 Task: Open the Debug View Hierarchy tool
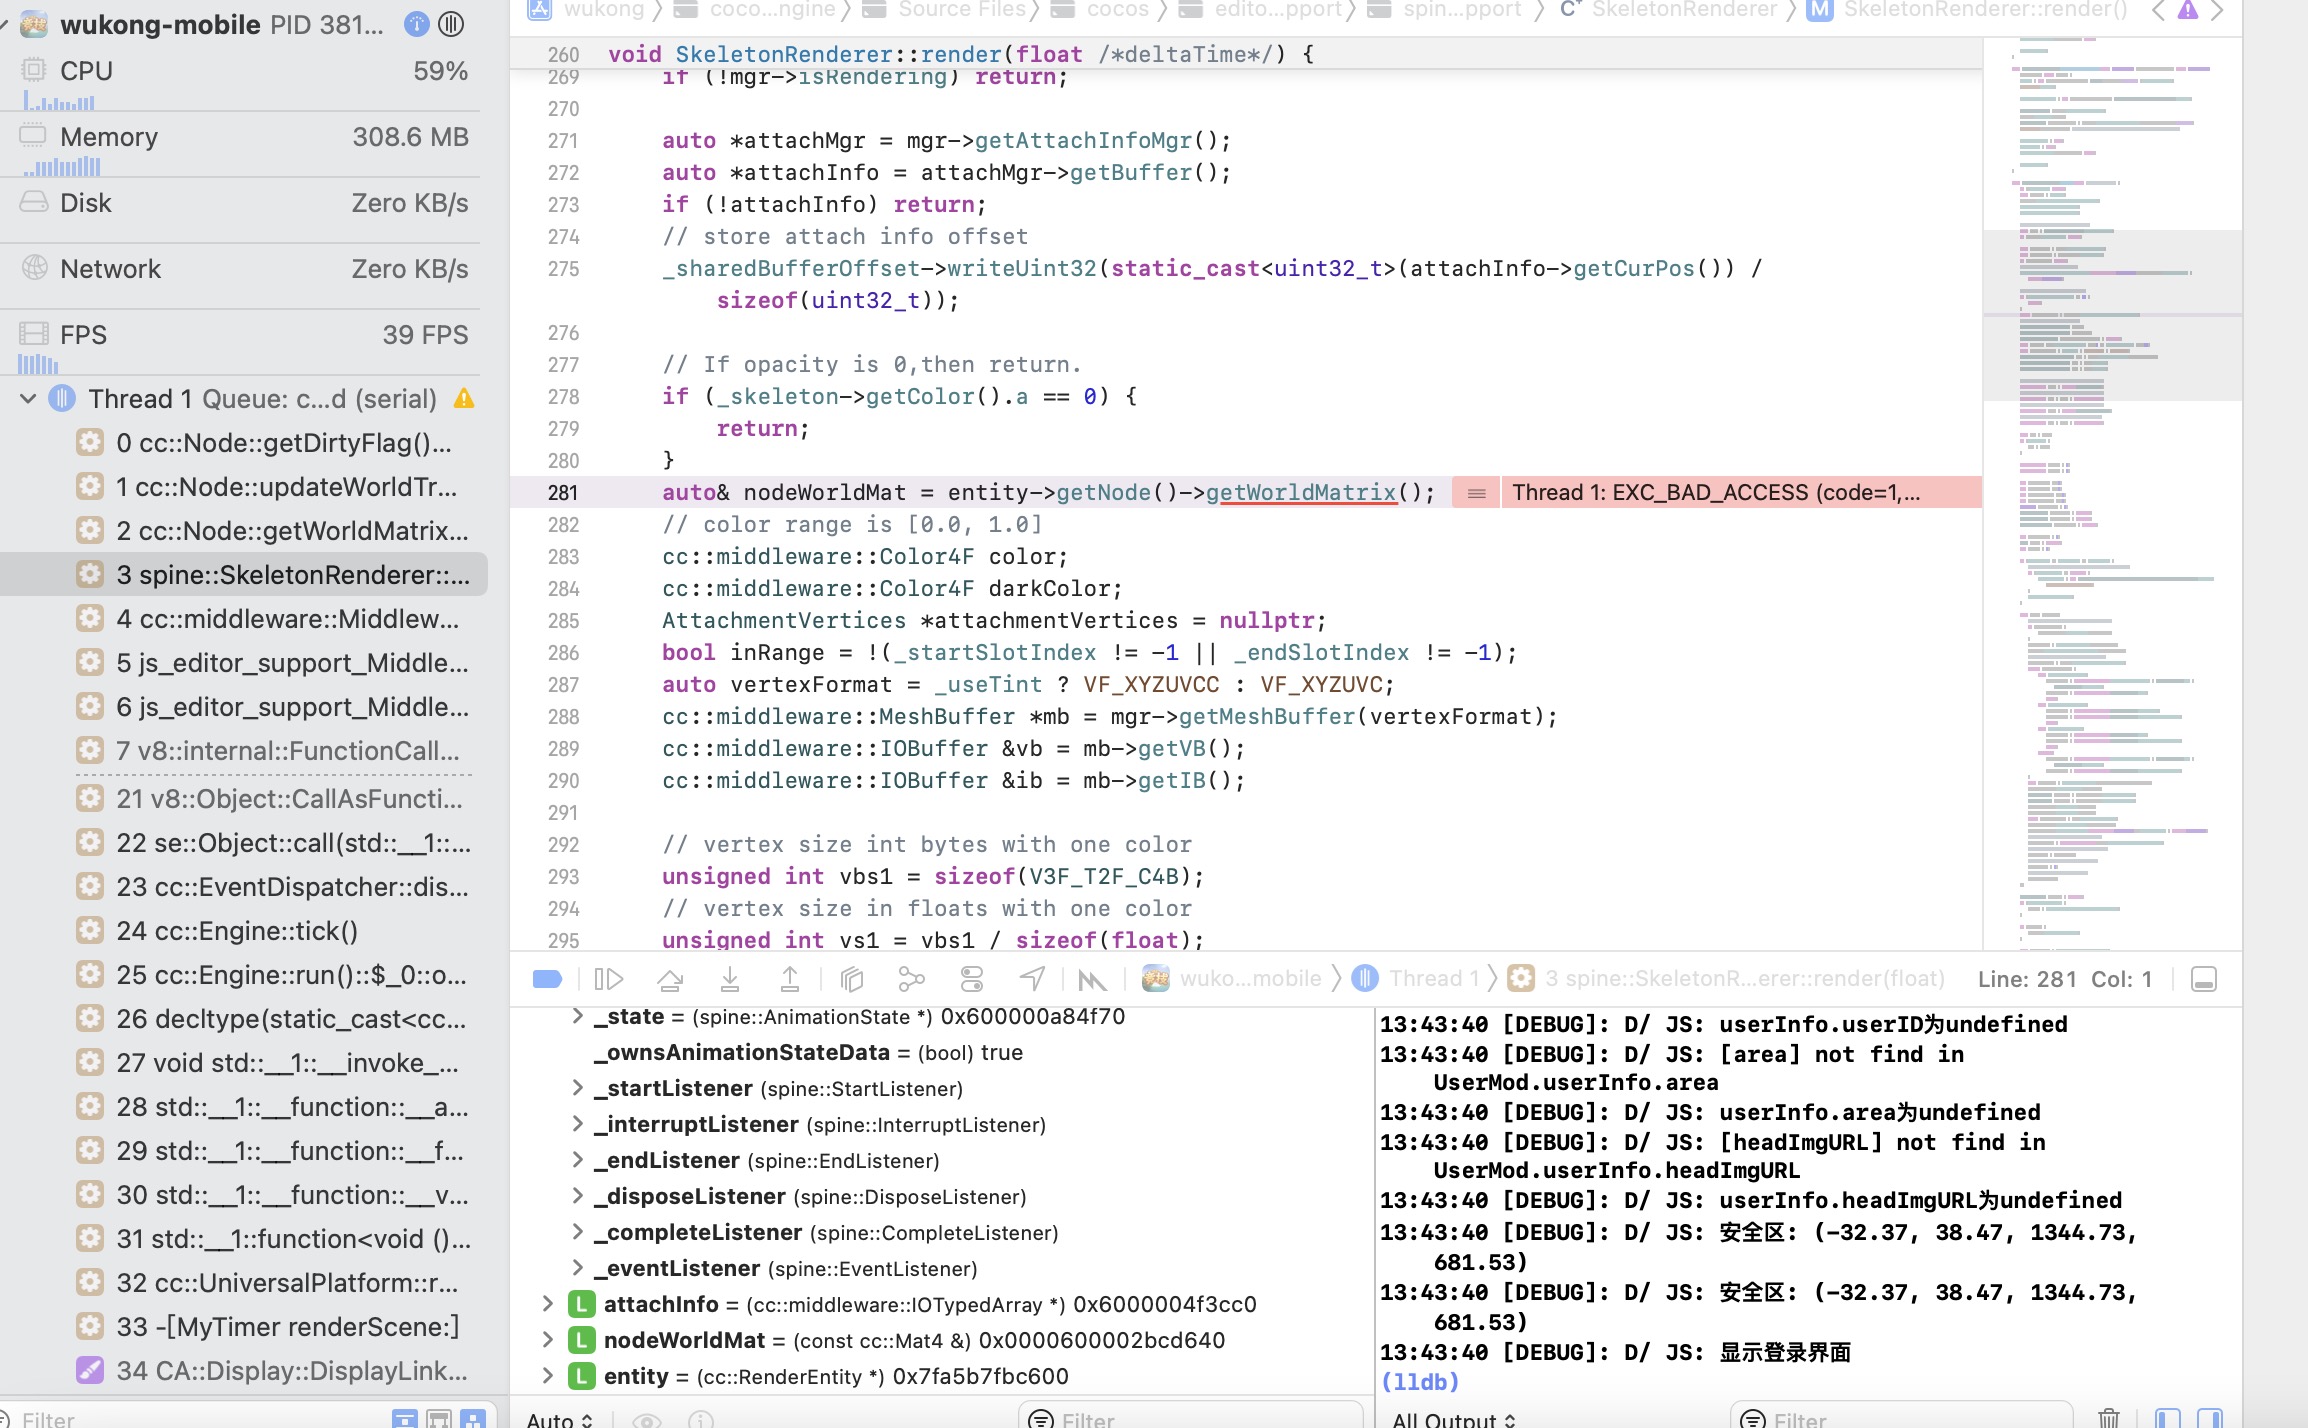tap(852, 979)
